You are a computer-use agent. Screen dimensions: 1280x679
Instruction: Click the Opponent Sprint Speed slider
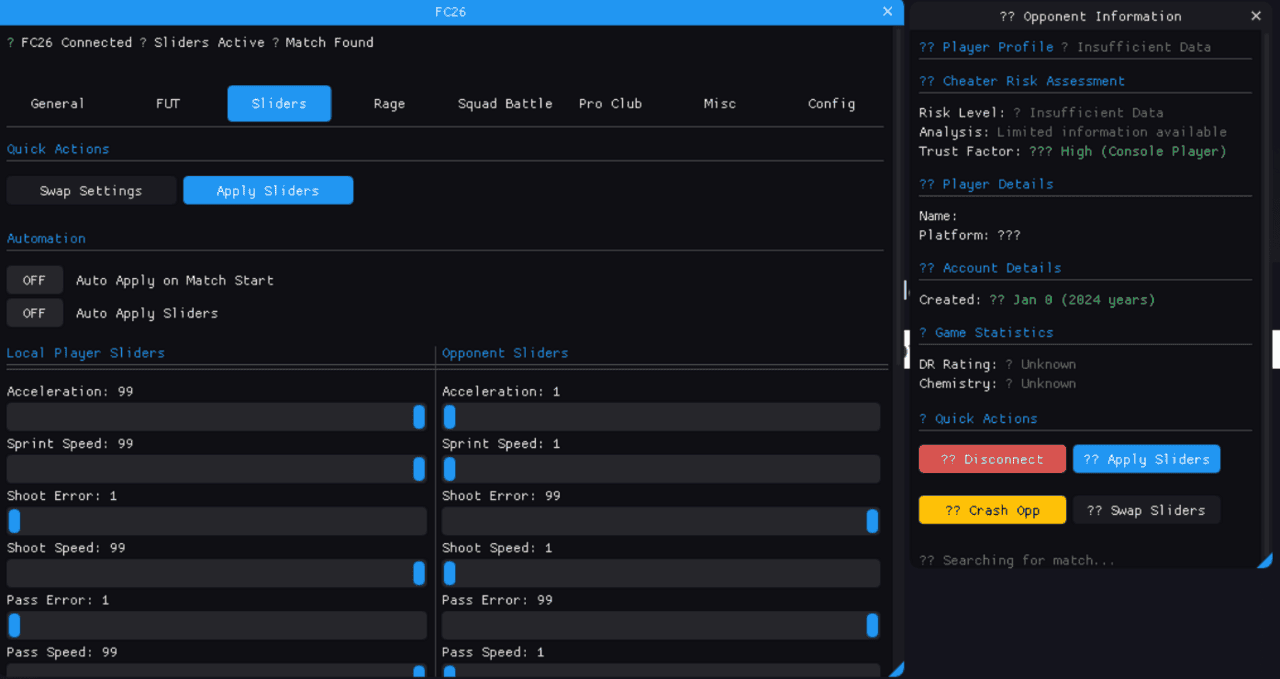[x=660, y=469]
